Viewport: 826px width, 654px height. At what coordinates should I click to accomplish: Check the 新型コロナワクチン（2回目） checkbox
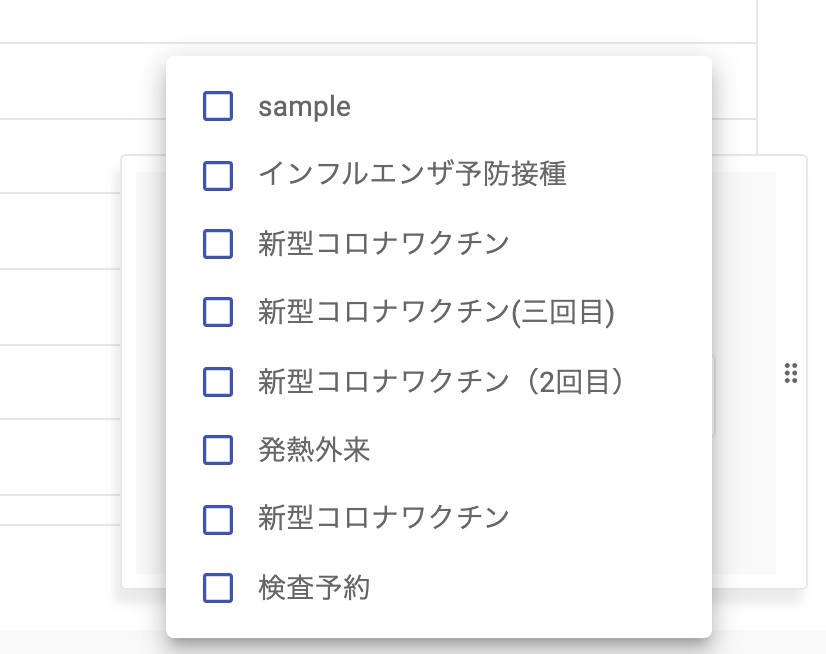coord(218,382)
